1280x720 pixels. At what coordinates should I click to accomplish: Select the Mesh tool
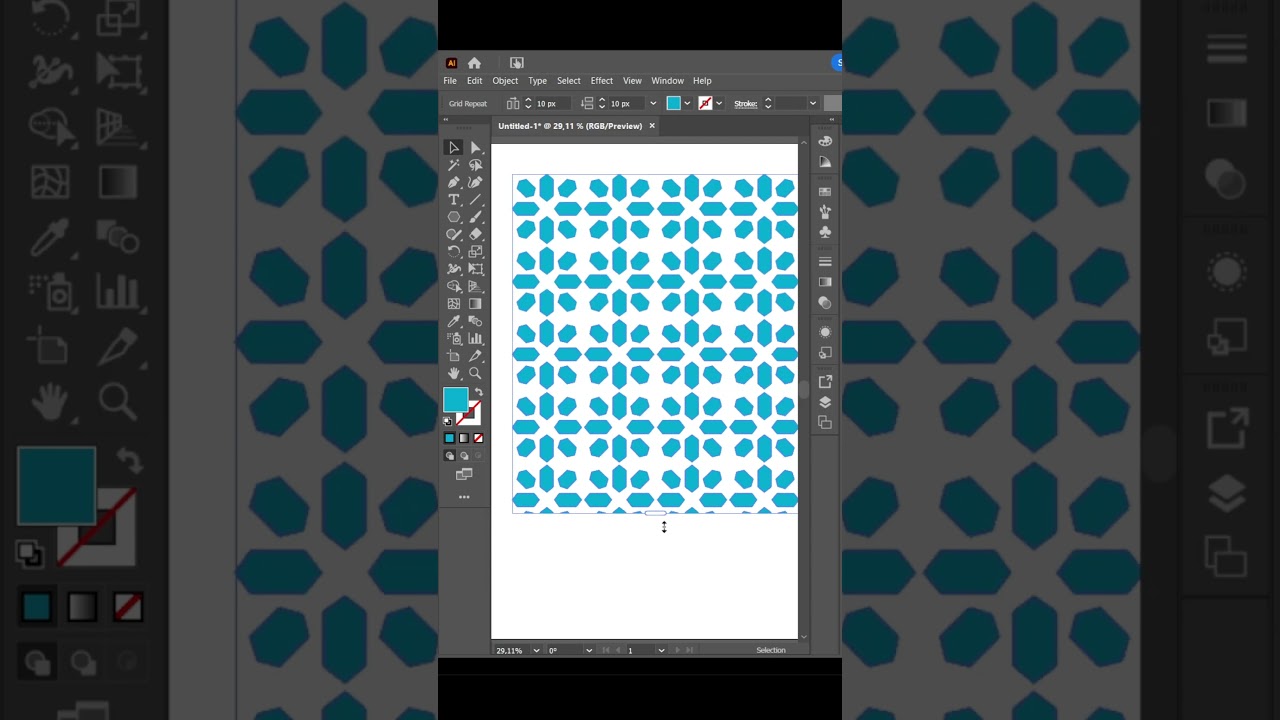(x=454, y=304)
